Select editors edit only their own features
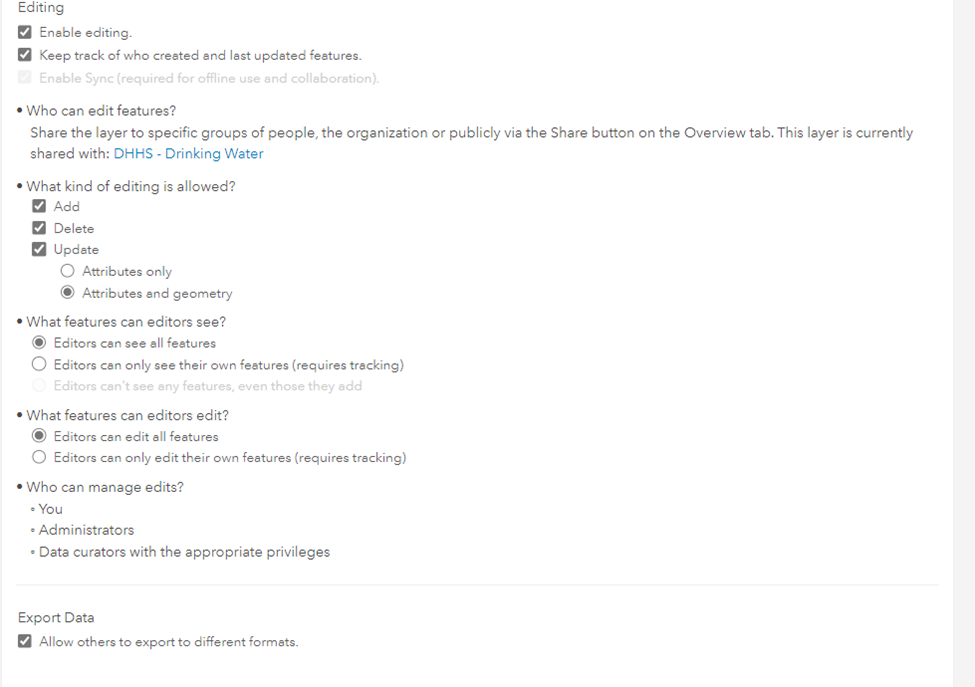The height and width of the screenshot is (687, 975). (39, 457)
